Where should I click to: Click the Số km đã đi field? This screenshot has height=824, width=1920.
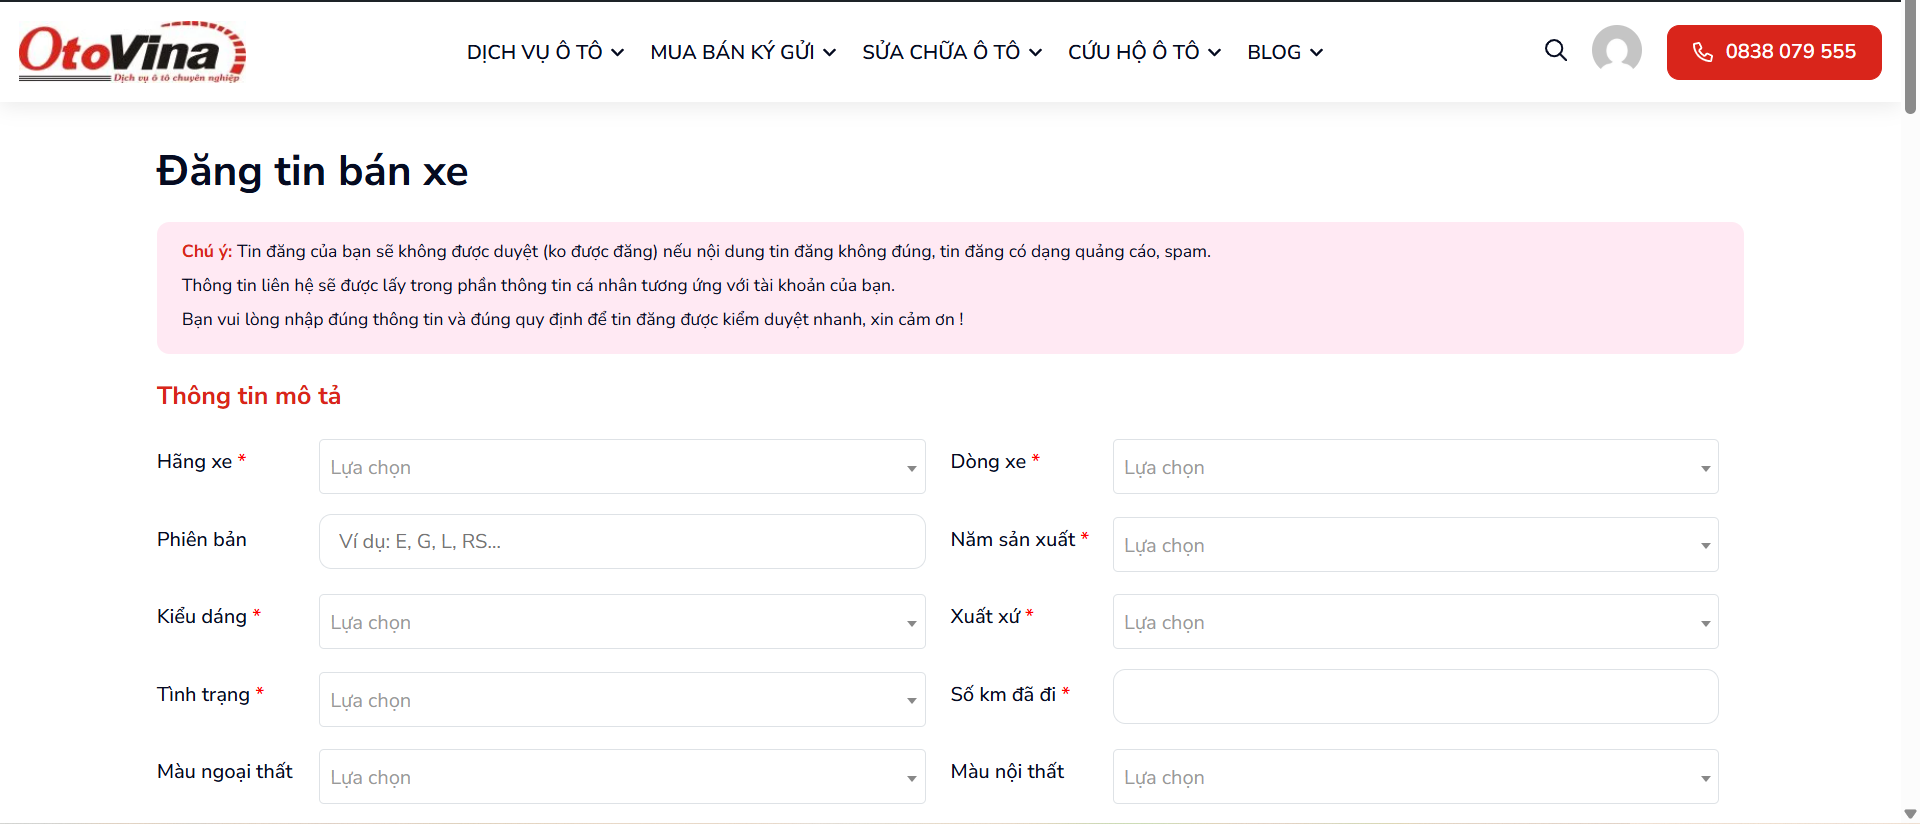[x=1414, y=697]
